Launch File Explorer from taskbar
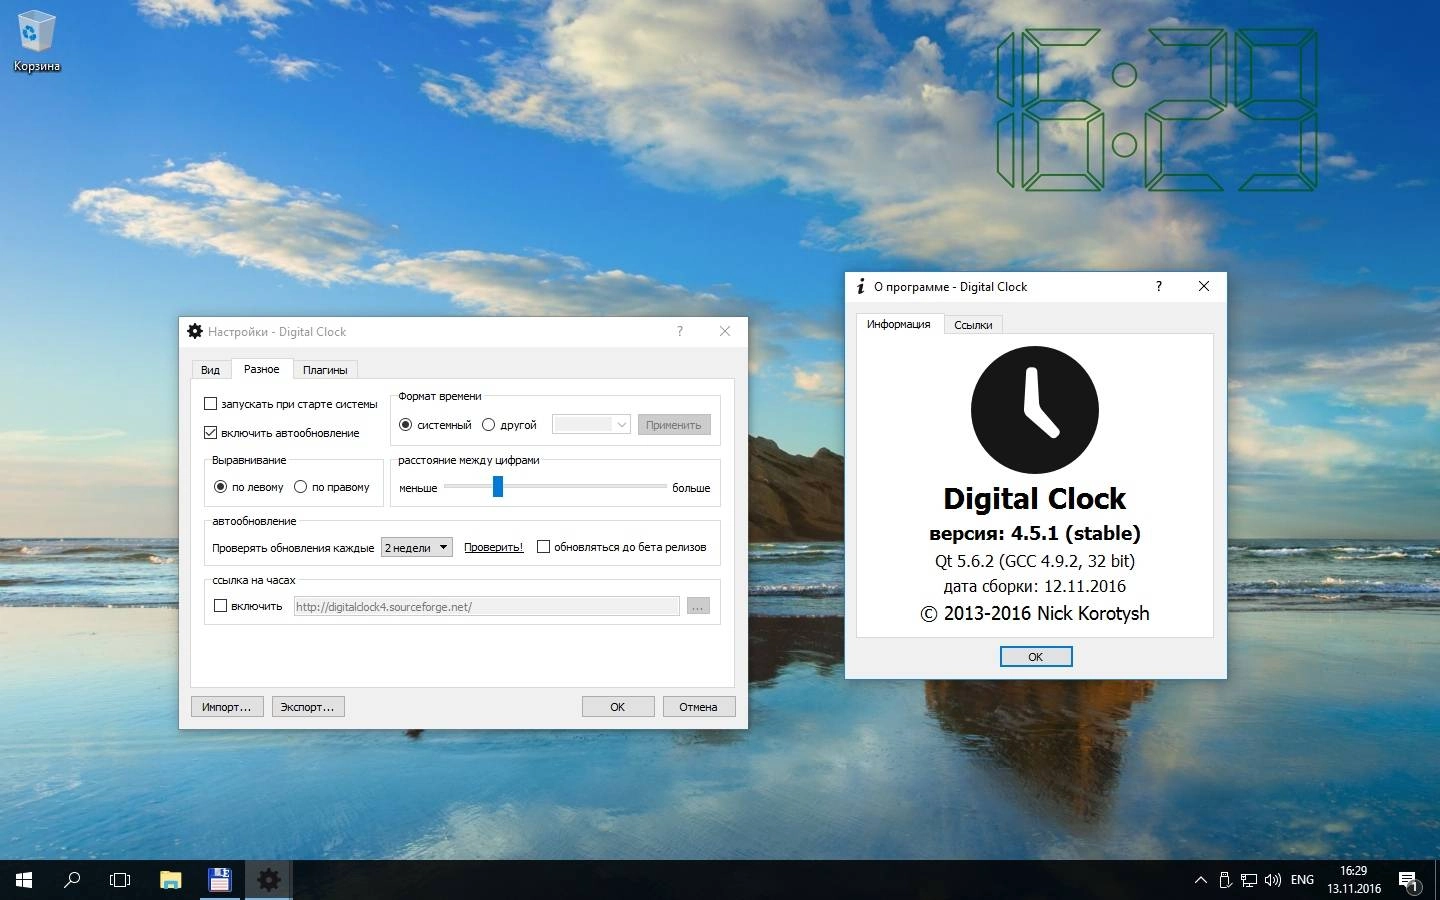Screen dimensions: 1440x900 [x=170, y=880]
